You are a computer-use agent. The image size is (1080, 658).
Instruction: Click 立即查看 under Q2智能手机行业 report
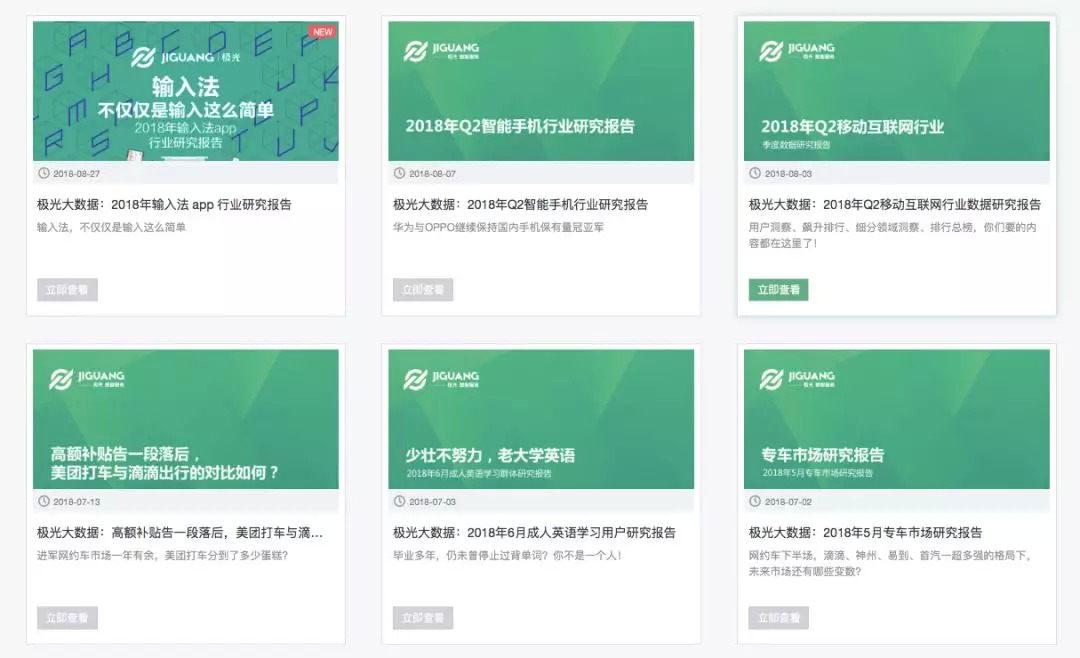[423, 290]
